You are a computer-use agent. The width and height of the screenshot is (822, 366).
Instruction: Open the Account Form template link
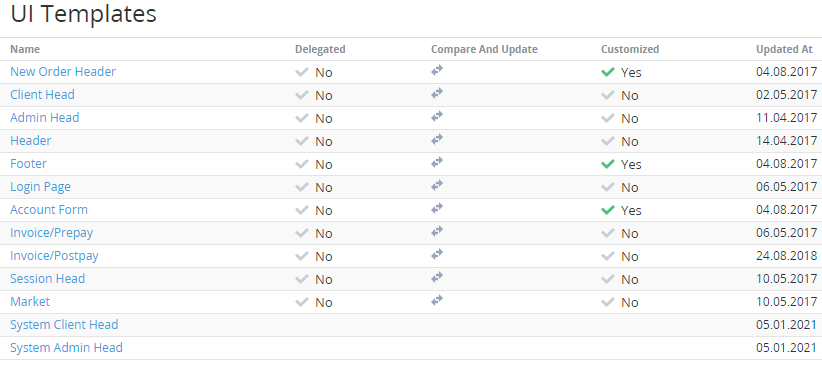point(49,210)
